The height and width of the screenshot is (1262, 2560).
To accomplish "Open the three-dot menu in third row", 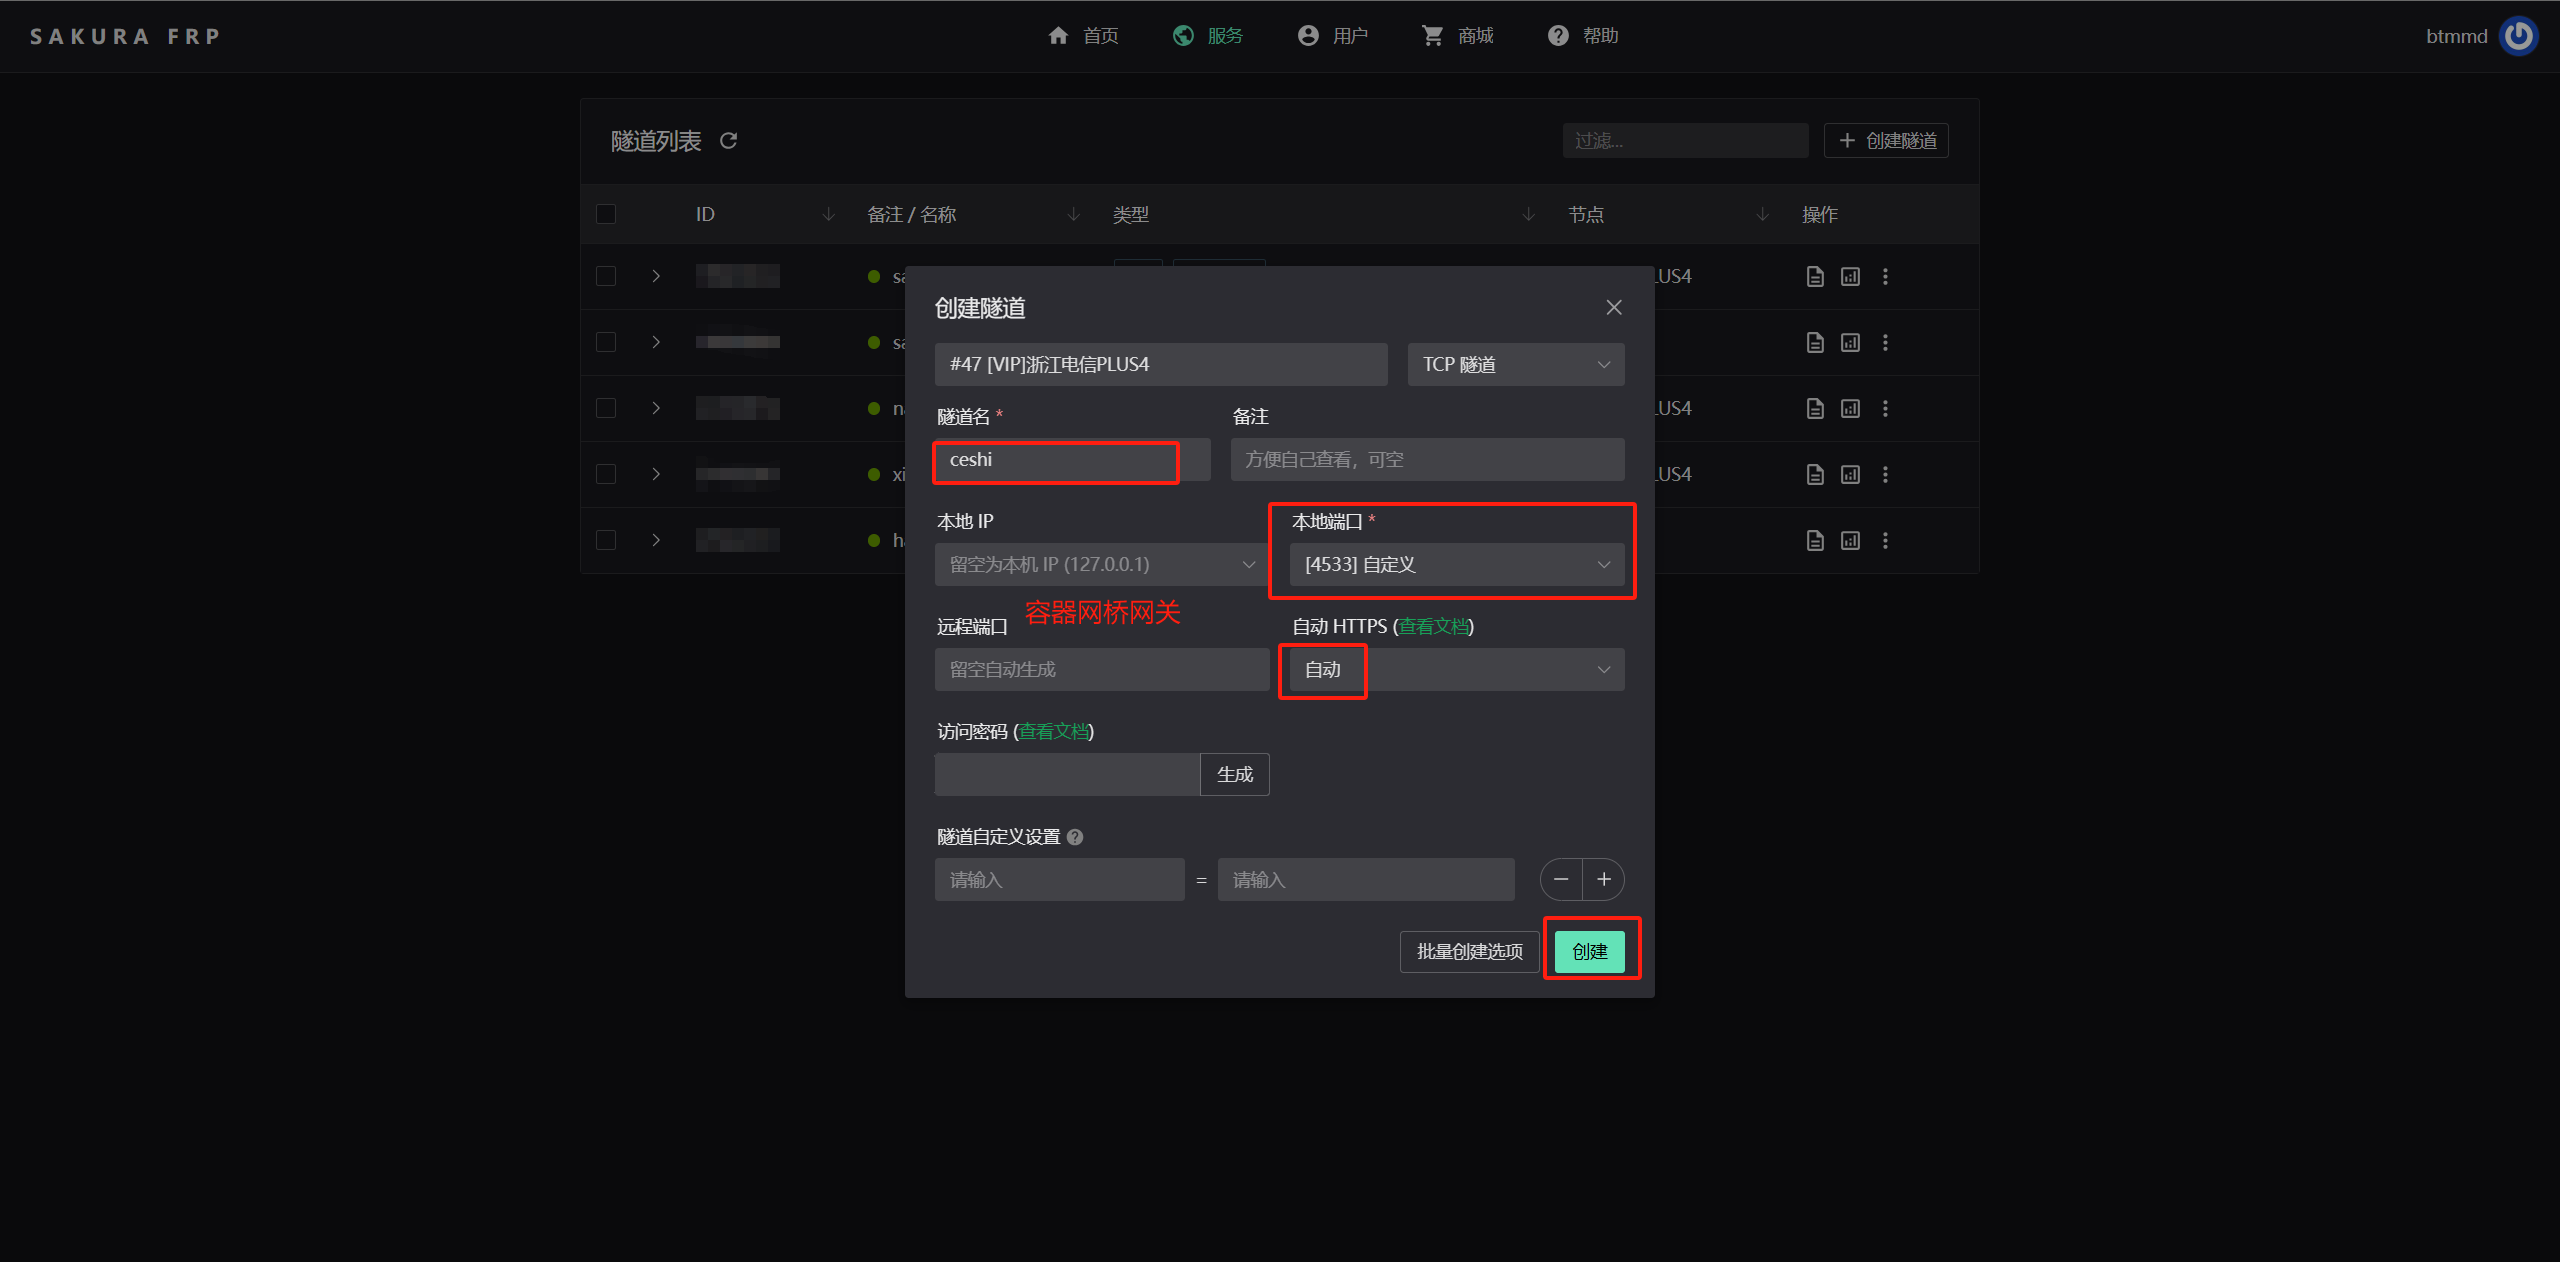I will [1885, 409].
